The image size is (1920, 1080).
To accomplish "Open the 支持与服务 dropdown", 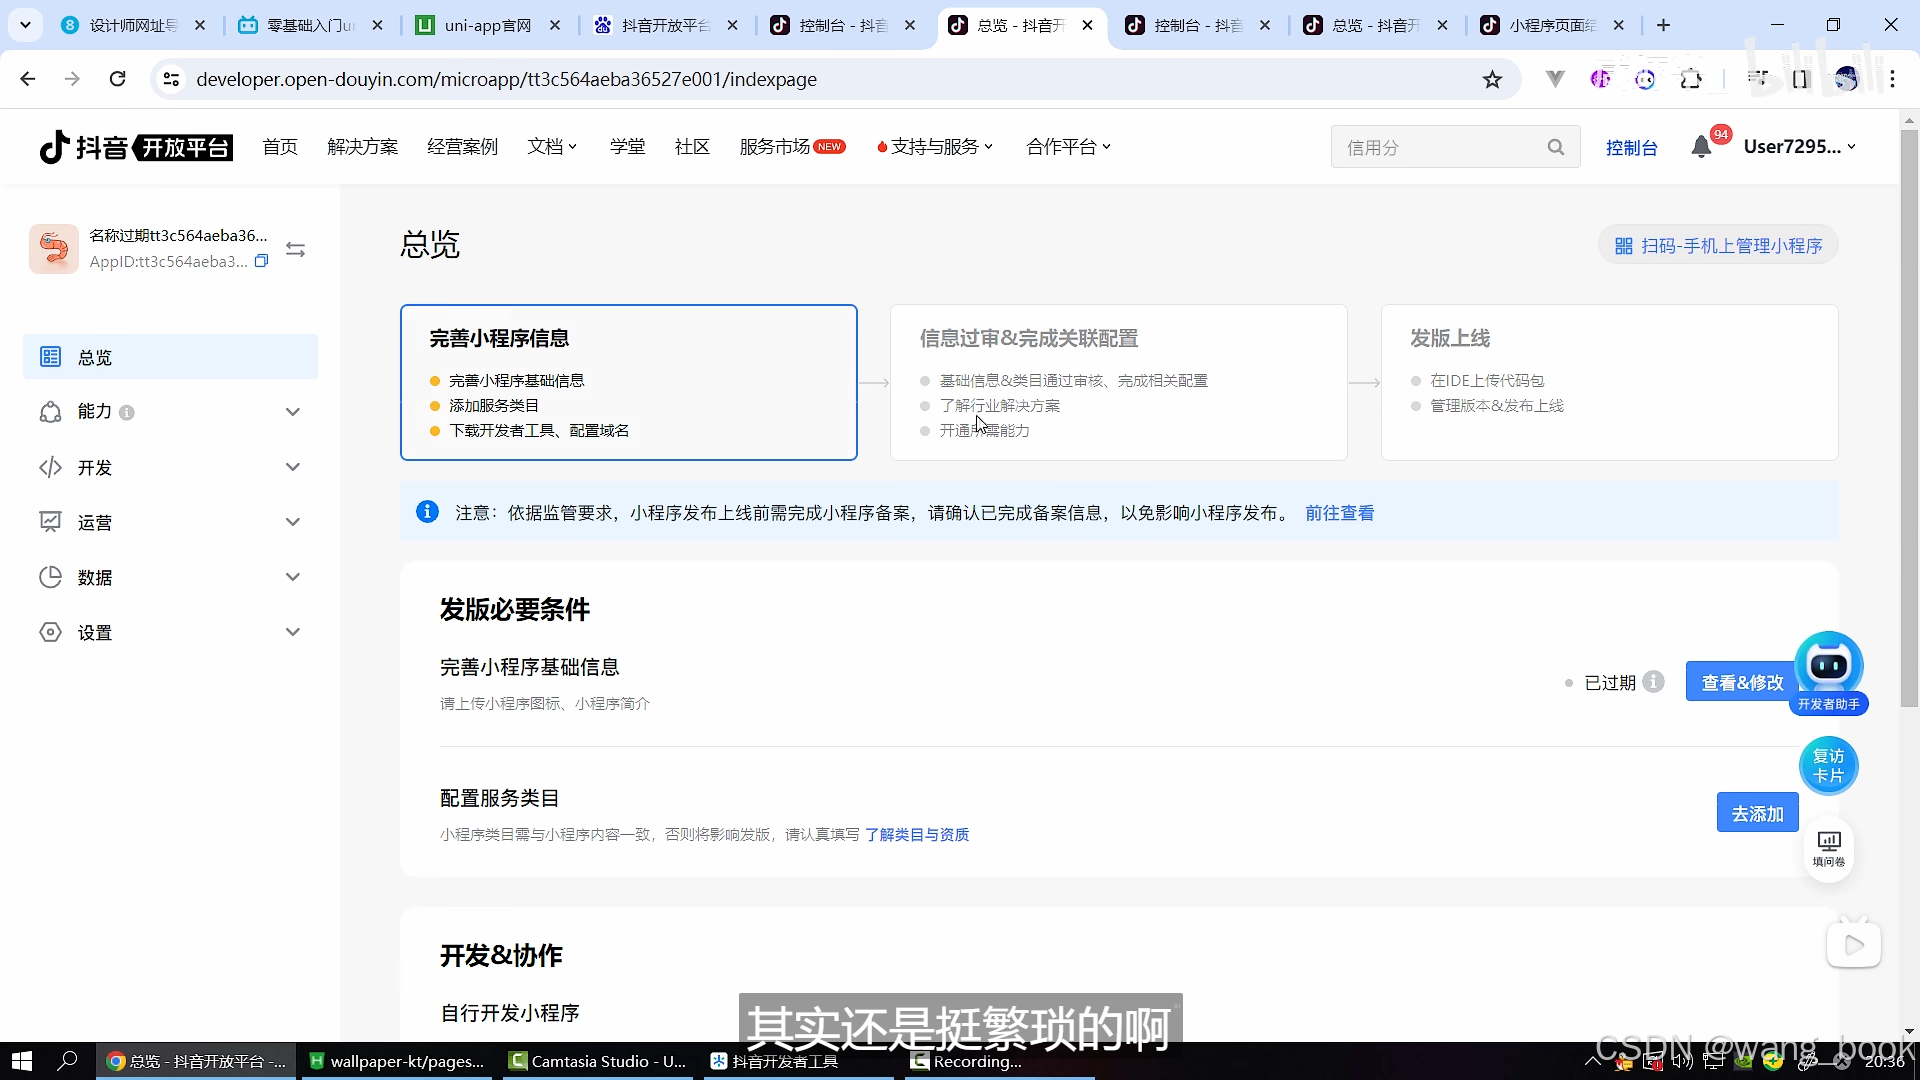I will tap(935, 147).
